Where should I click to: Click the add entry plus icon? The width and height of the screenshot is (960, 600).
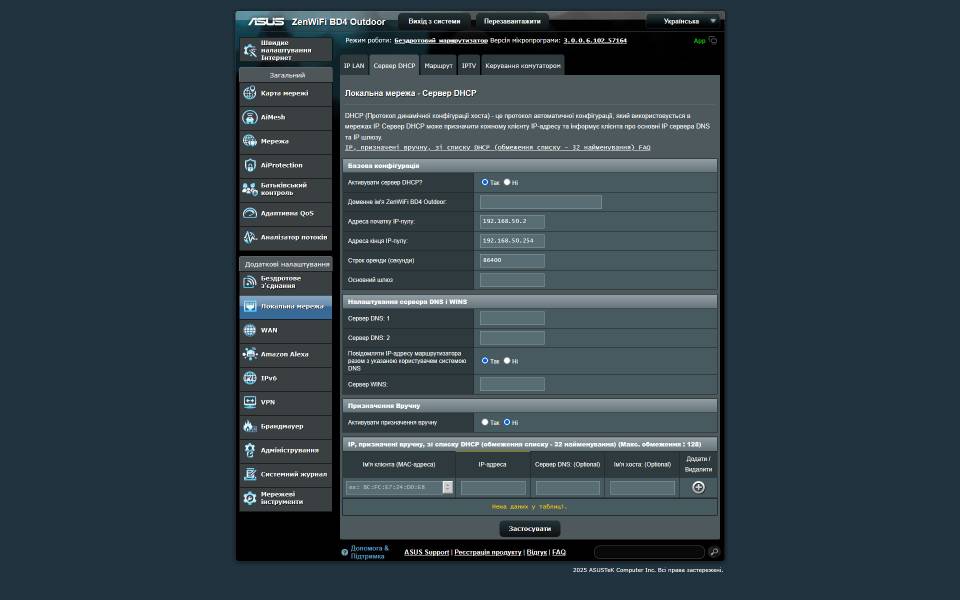(x=698, y=487)
